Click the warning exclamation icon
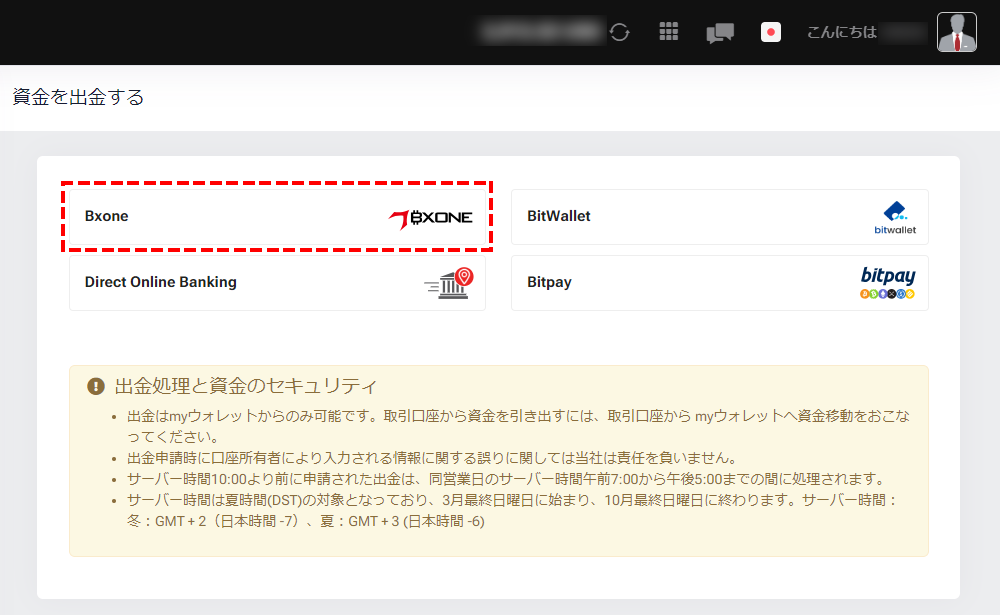The image size is (1000, 615). [x=96, y=386]
